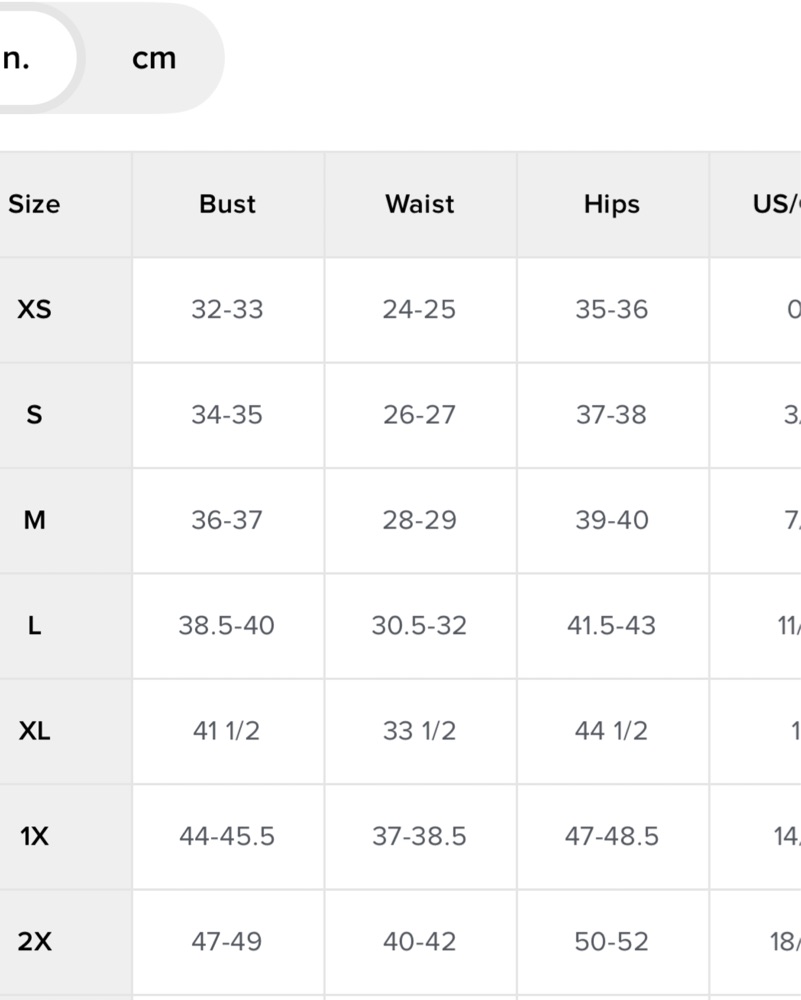Click the XL bust value 41 1/2
The height and width of the screenshot is (1000, 801).
226,731
